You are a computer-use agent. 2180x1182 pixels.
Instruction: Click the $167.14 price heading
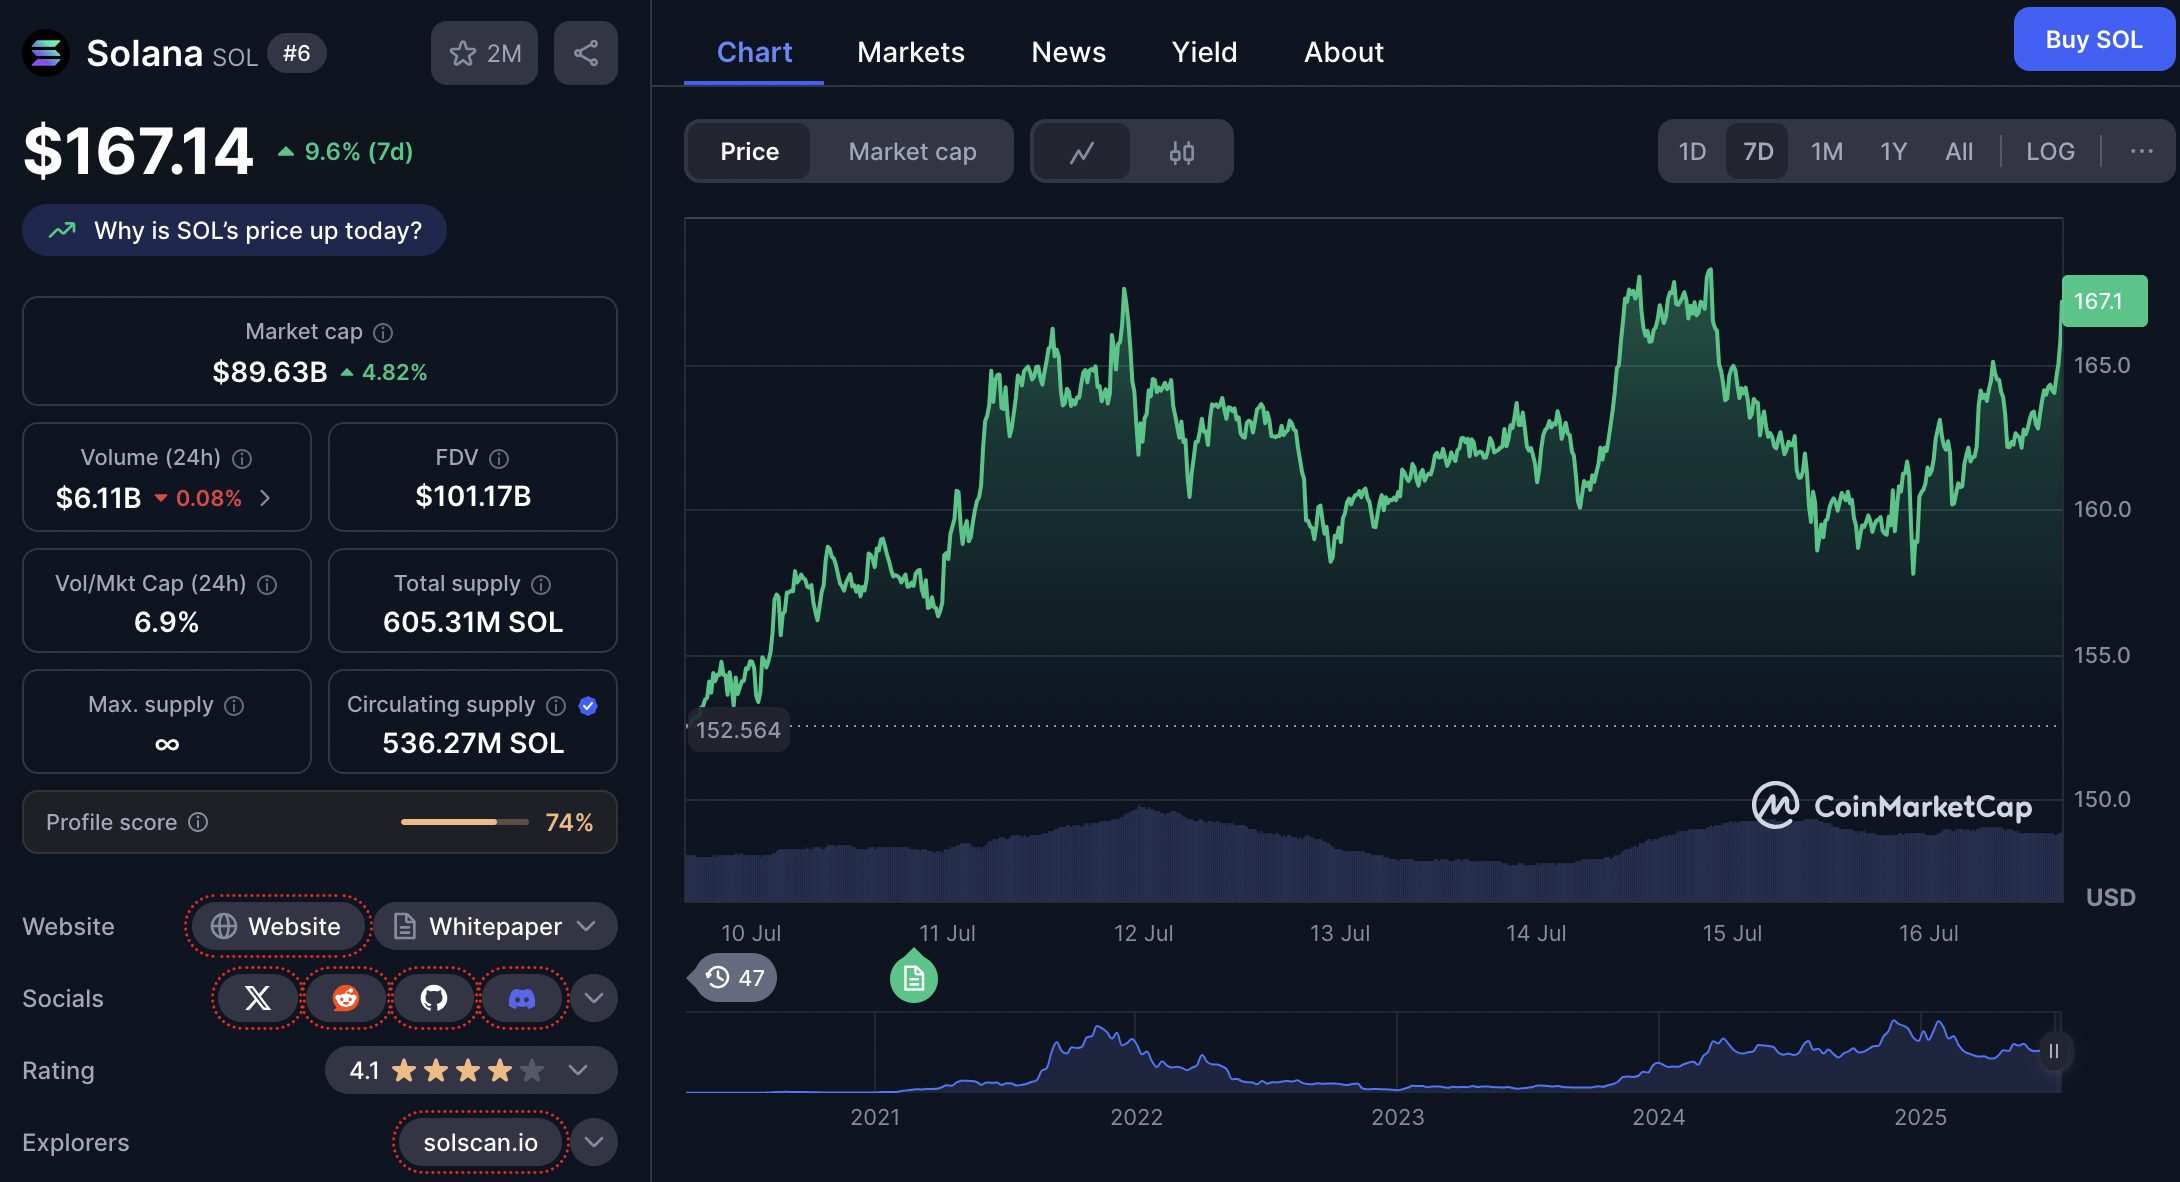[138, 151]
